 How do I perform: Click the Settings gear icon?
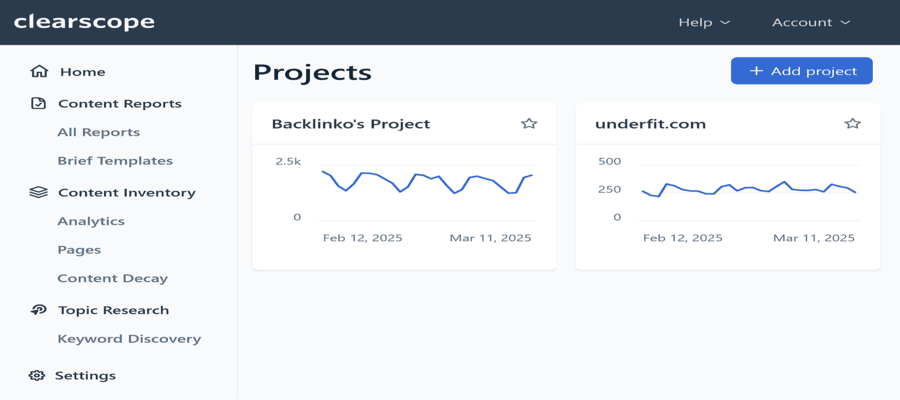[x=37, y=375]
